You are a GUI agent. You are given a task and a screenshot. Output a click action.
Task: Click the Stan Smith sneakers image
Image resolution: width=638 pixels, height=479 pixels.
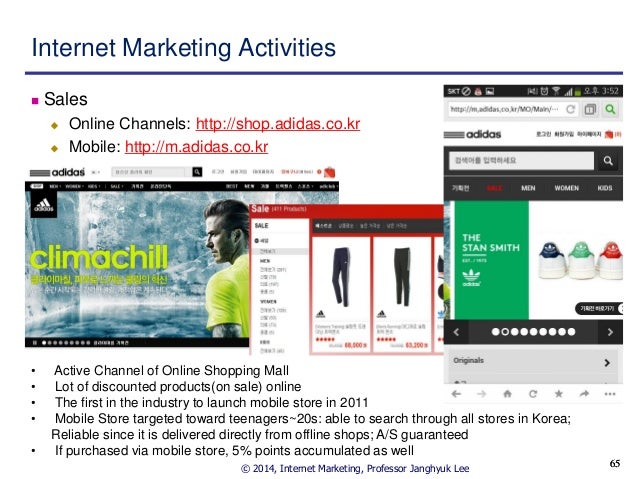(580, 260)
